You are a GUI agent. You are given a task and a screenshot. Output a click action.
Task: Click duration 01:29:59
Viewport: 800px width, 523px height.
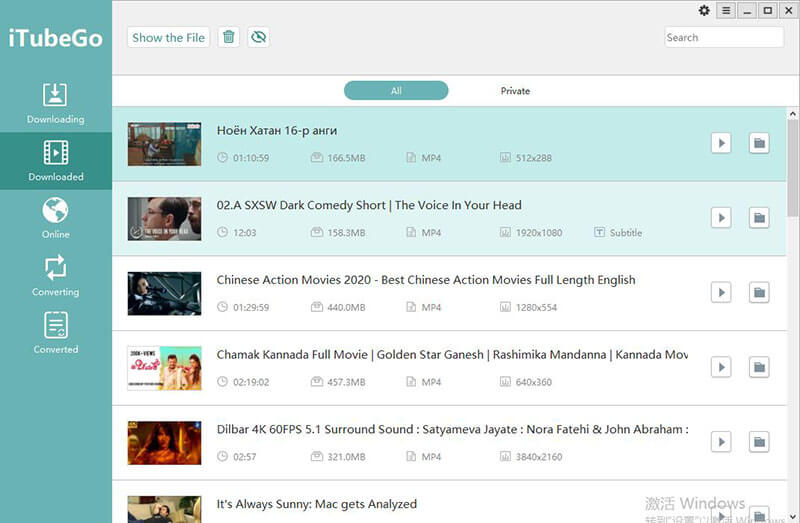(x=251, y=308)
